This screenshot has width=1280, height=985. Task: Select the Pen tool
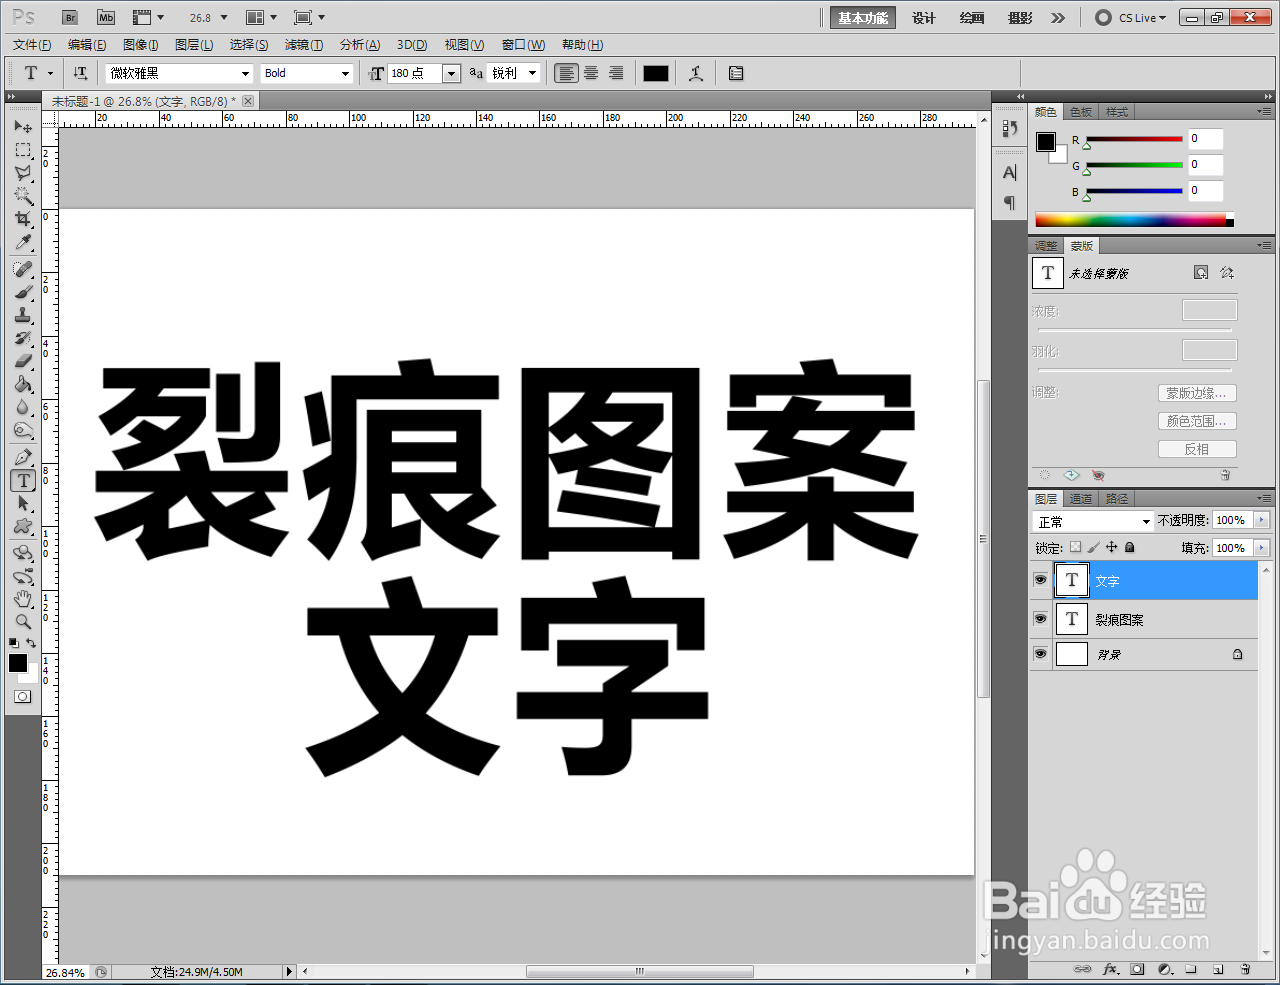click(x=23, y=455)
